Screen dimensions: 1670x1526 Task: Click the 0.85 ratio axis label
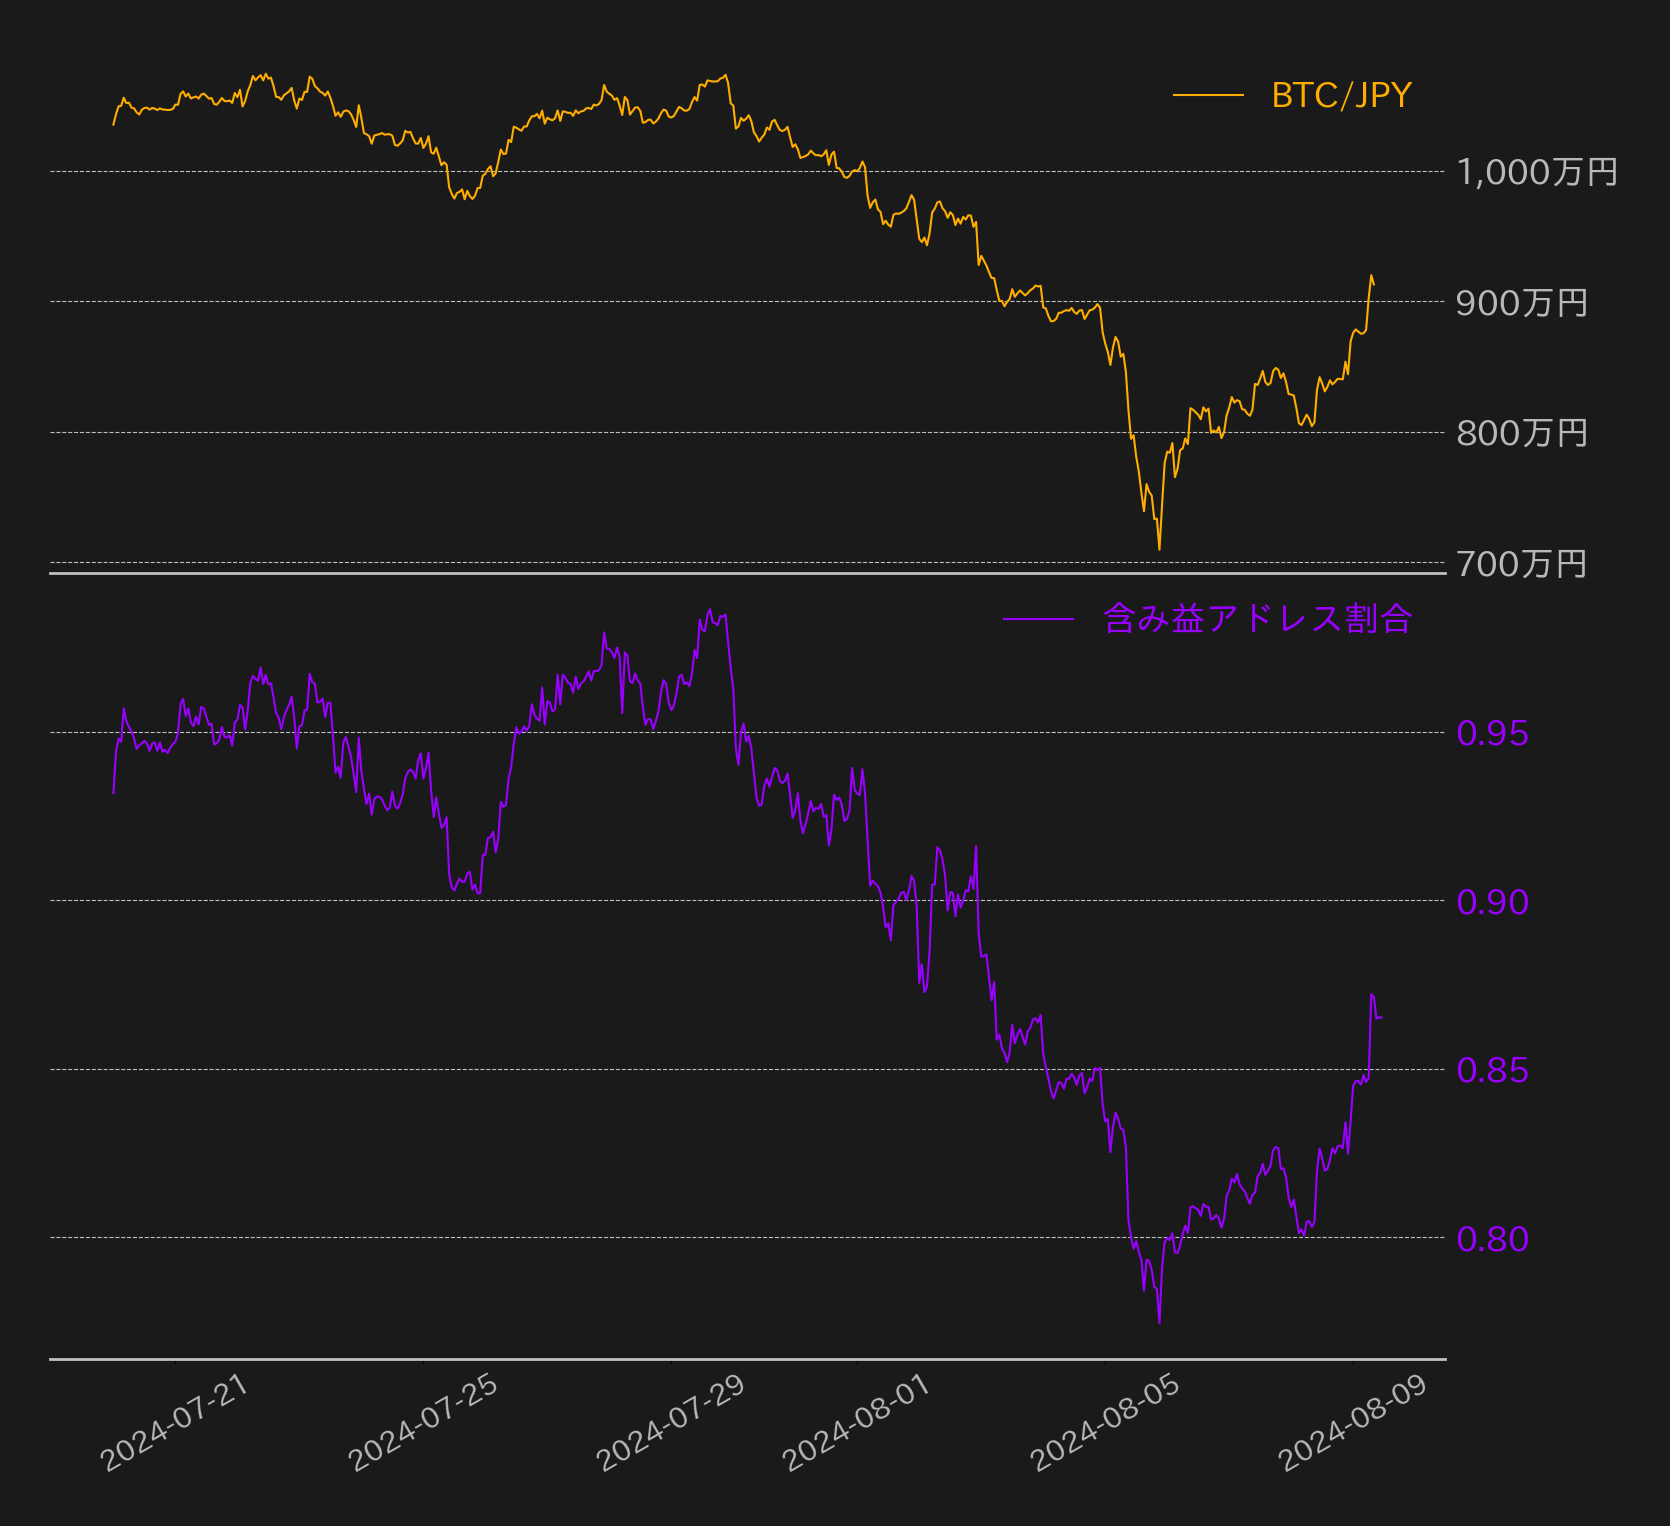point(1492,1070)
